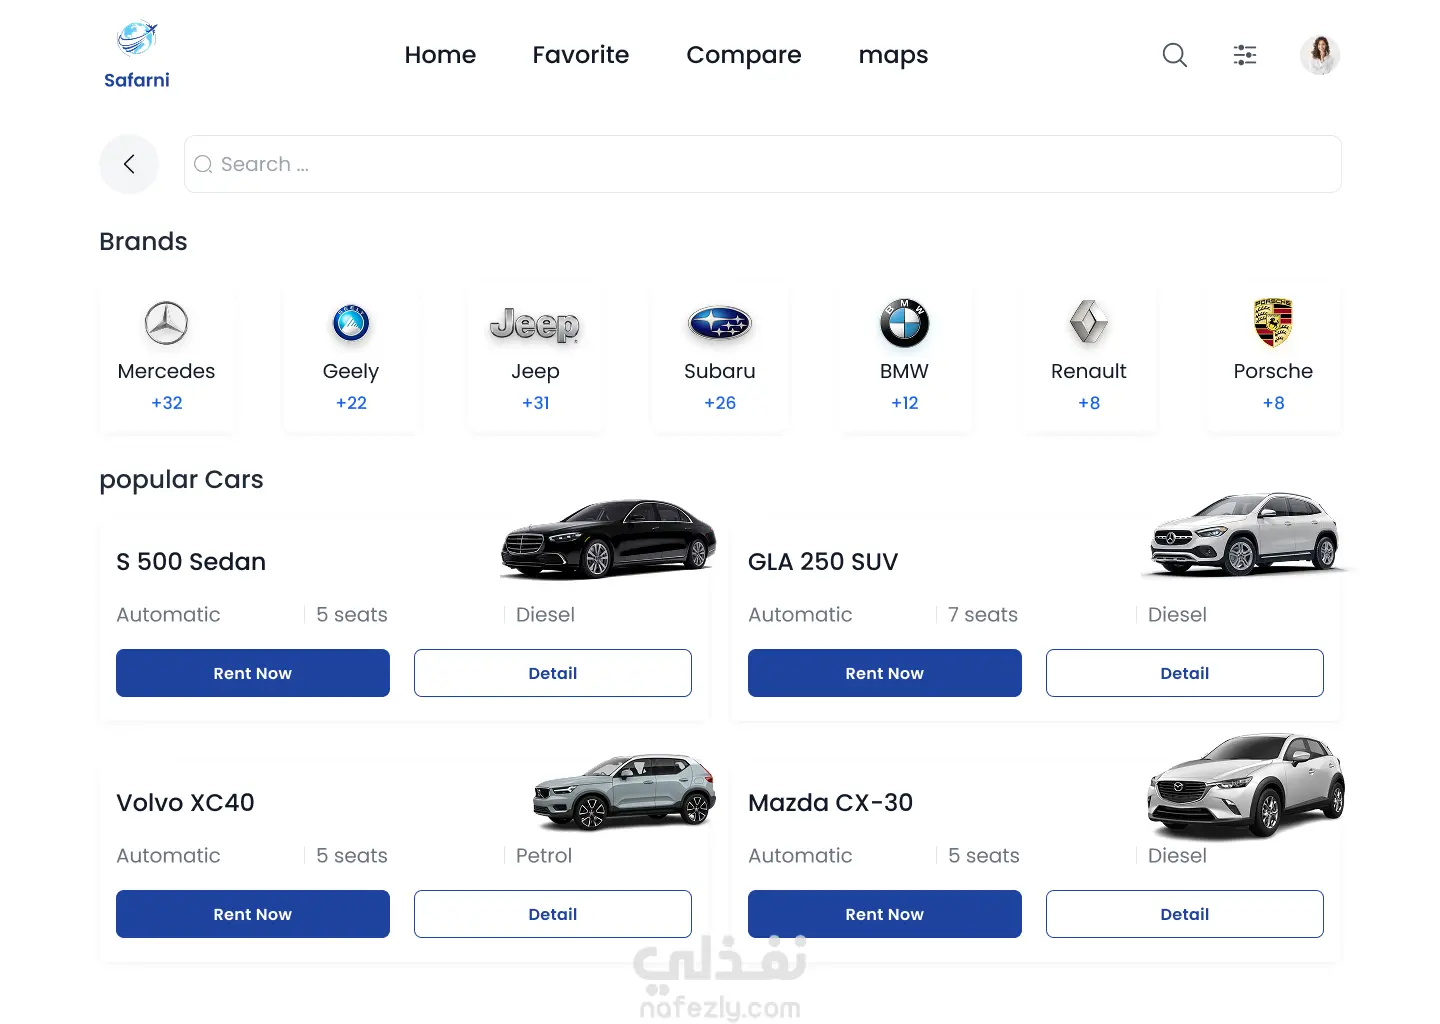Focus the Search input field

763,164
